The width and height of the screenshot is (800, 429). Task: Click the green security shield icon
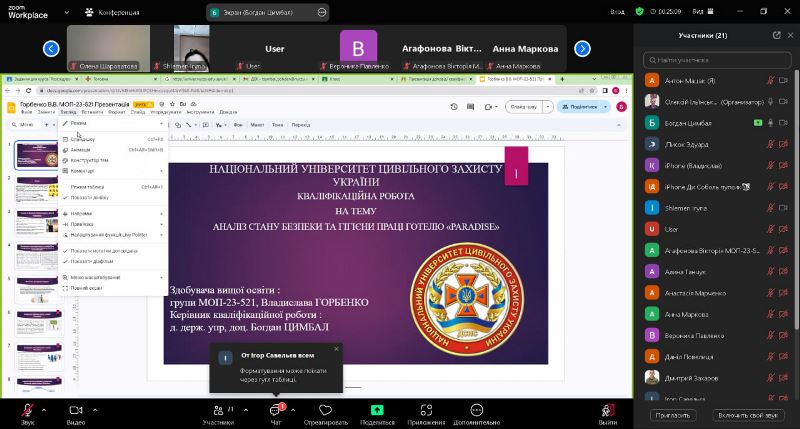pyautogui.click(x=639, y=11)
